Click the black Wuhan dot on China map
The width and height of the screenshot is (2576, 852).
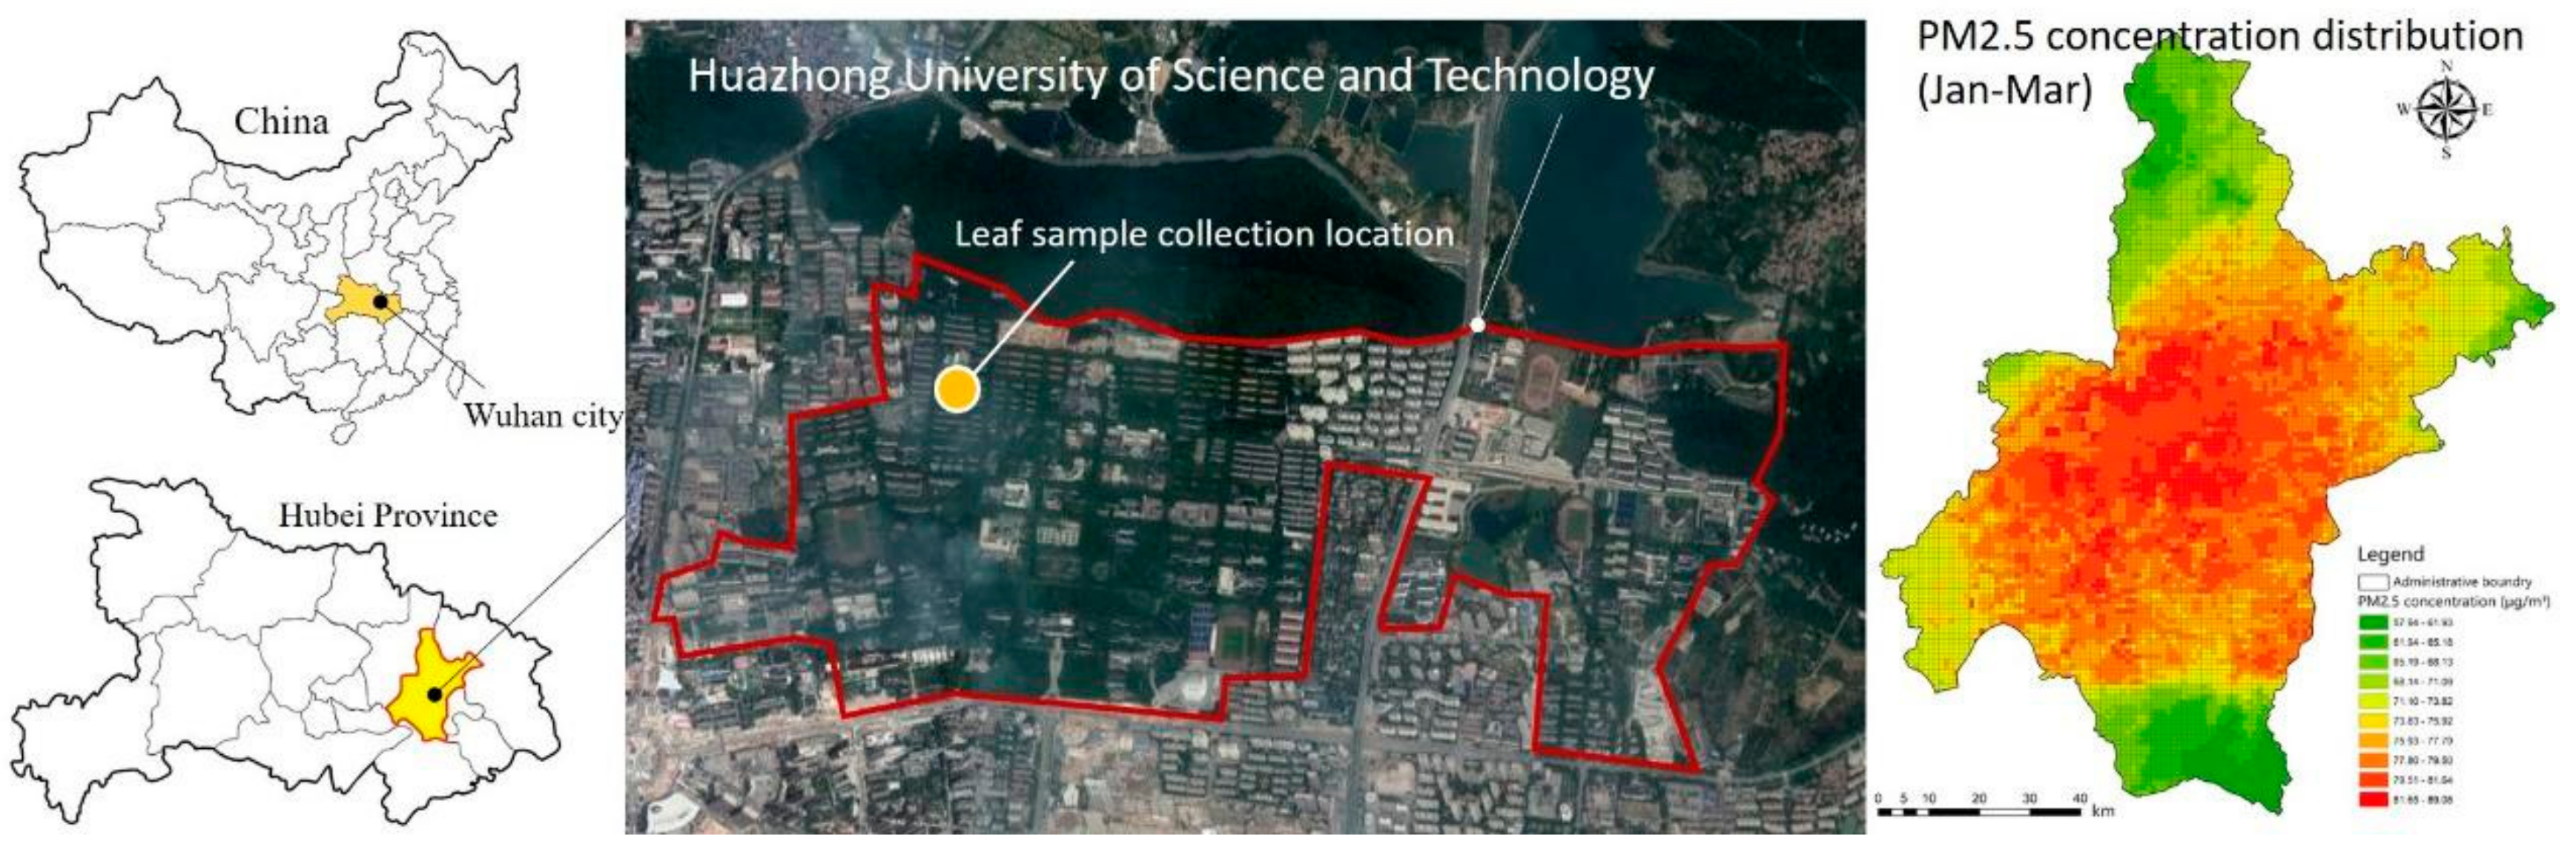[380, 301]
